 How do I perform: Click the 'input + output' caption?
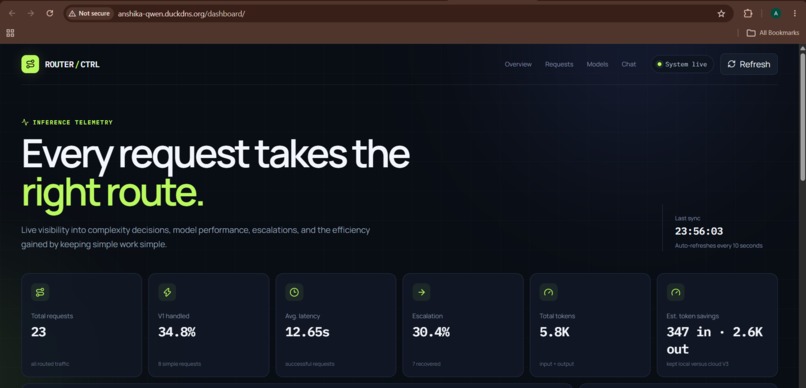556,364
